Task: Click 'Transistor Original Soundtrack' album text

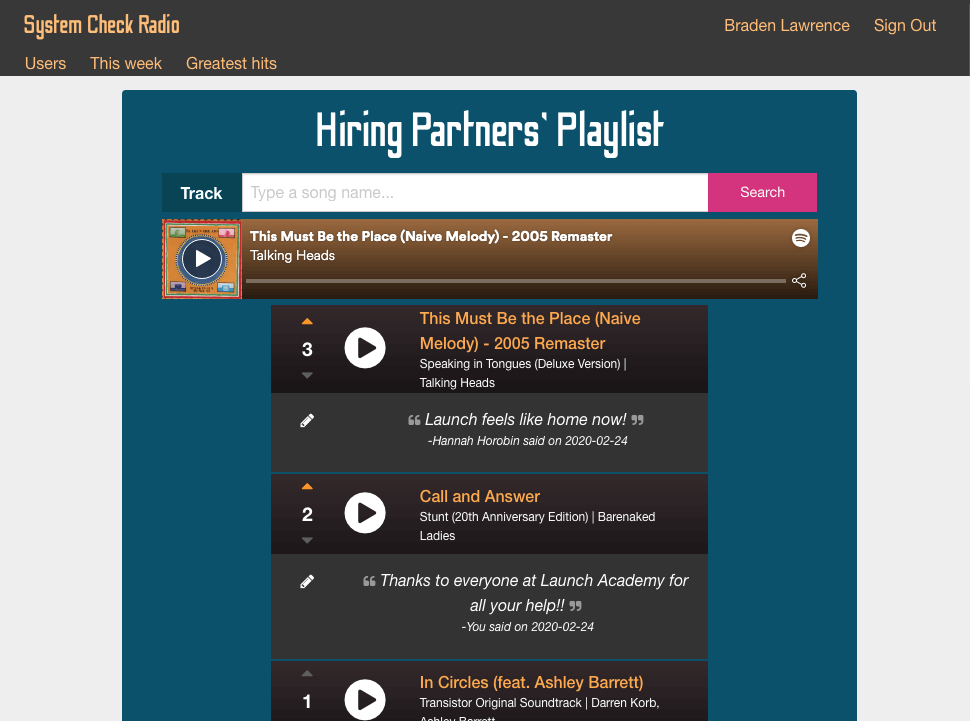Action: (x=500, y=703)
